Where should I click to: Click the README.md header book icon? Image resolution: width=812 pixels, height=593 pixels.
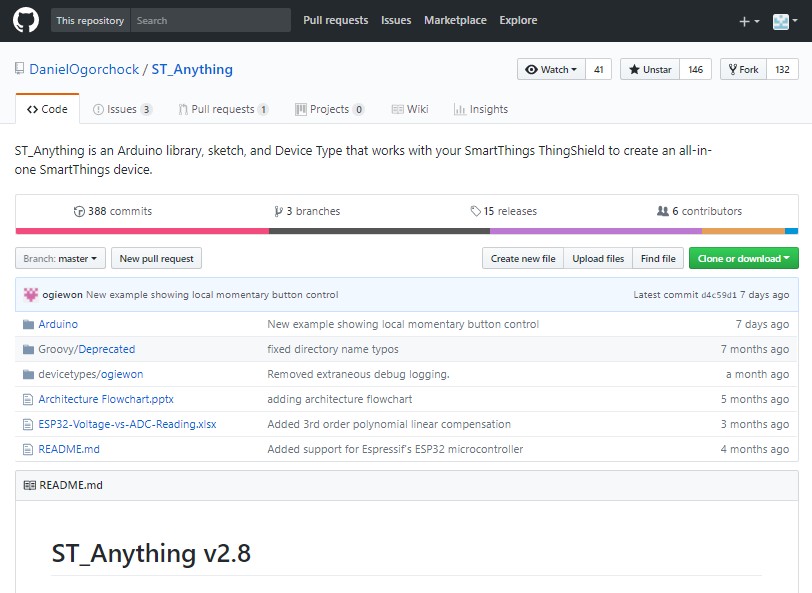tap(30, 485)
